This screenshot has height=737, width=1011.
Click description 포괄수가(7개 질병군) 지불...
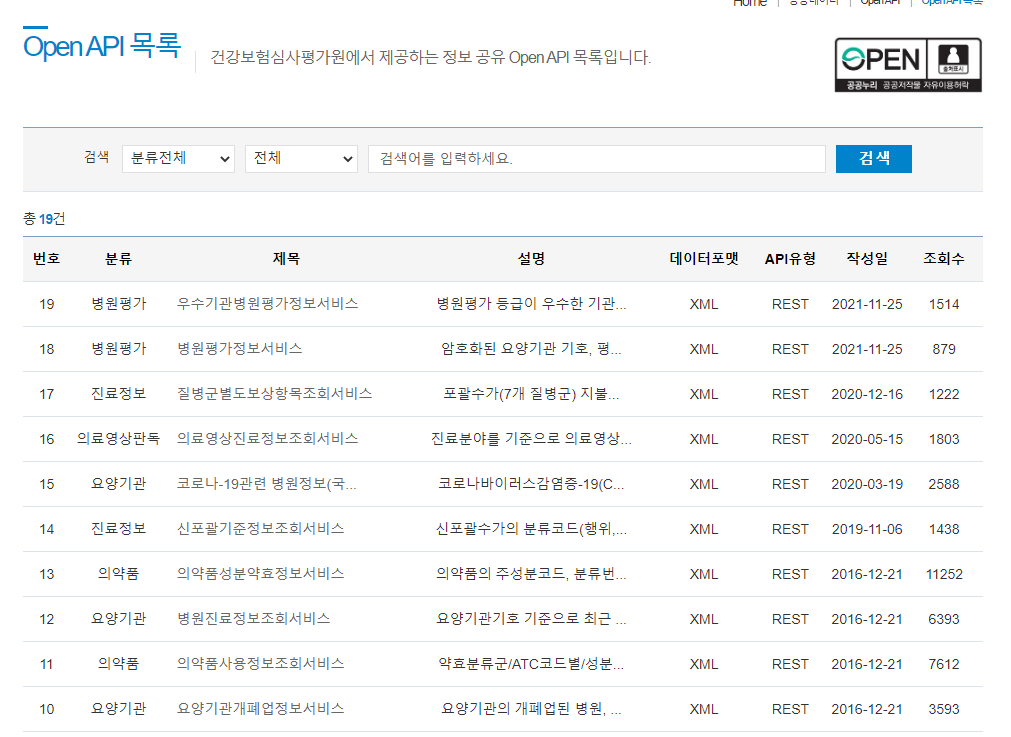(x=531, y=394)
